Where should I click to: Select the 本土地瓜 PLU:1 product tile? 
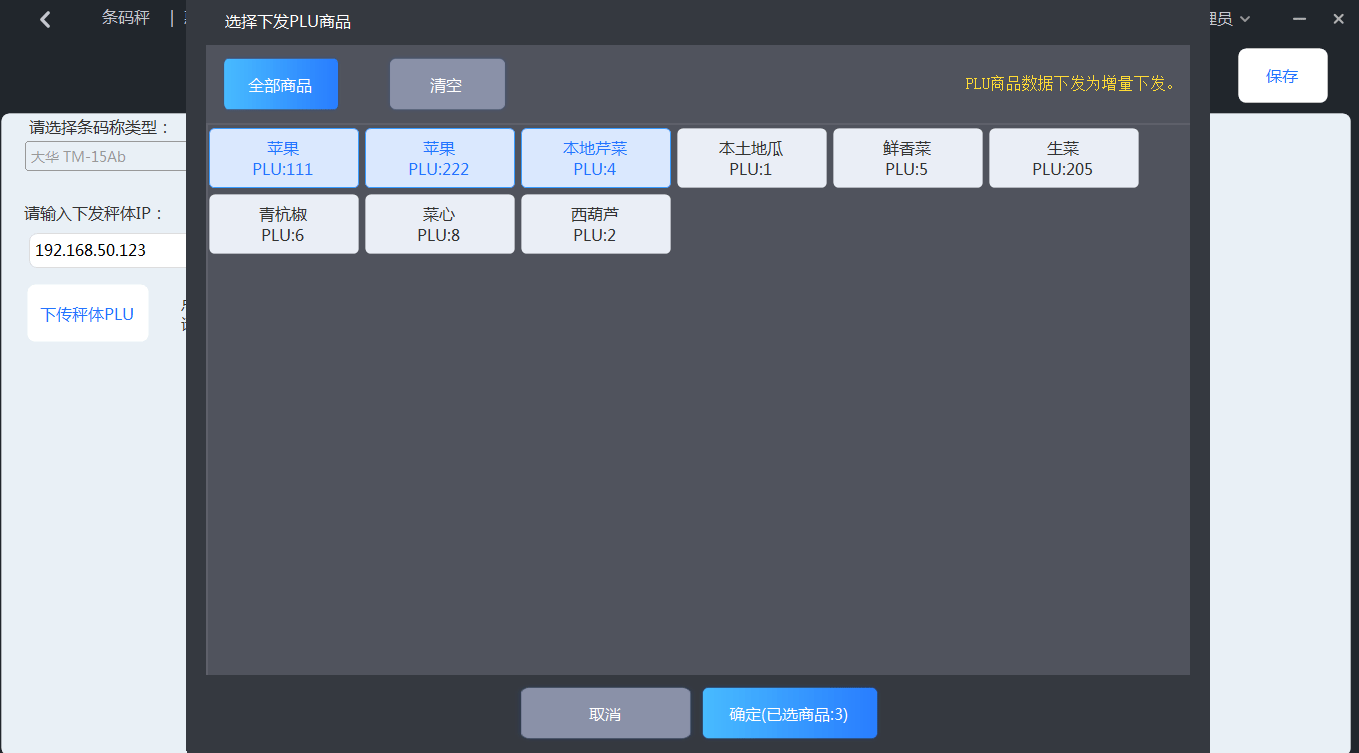click(752, 158)
